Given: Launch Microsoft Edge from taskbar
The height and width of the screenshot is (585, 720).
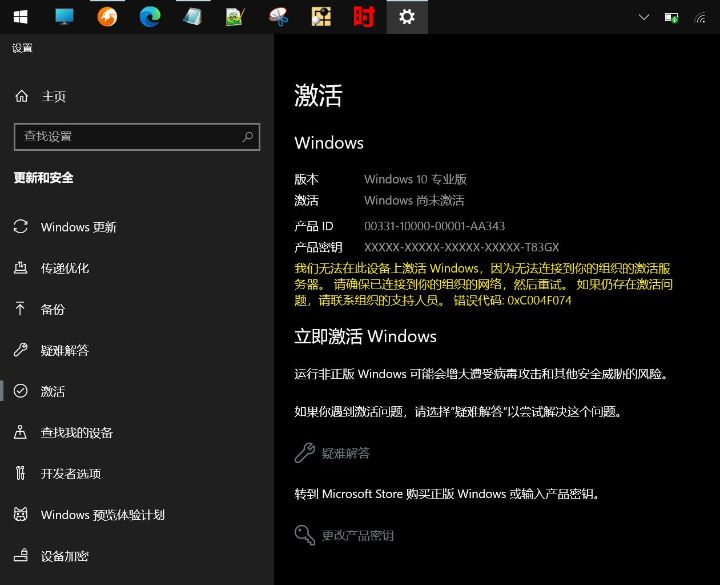Looking at the screenshot, I should point(150,17).
